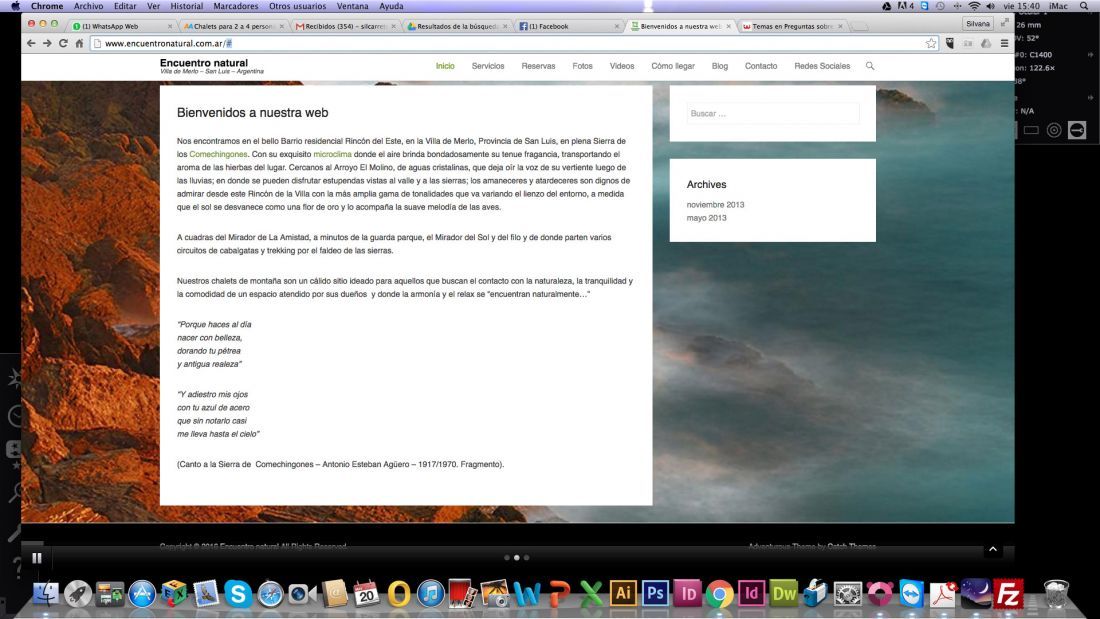Open Dreamweaver from the dock

click(x=783, y=594)
